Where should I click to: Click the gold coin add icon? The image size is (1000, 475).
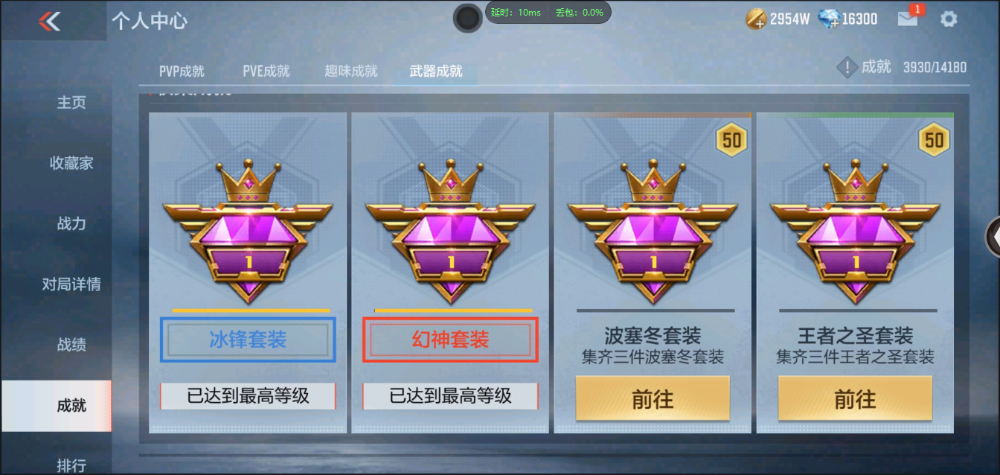pos(756,20)
